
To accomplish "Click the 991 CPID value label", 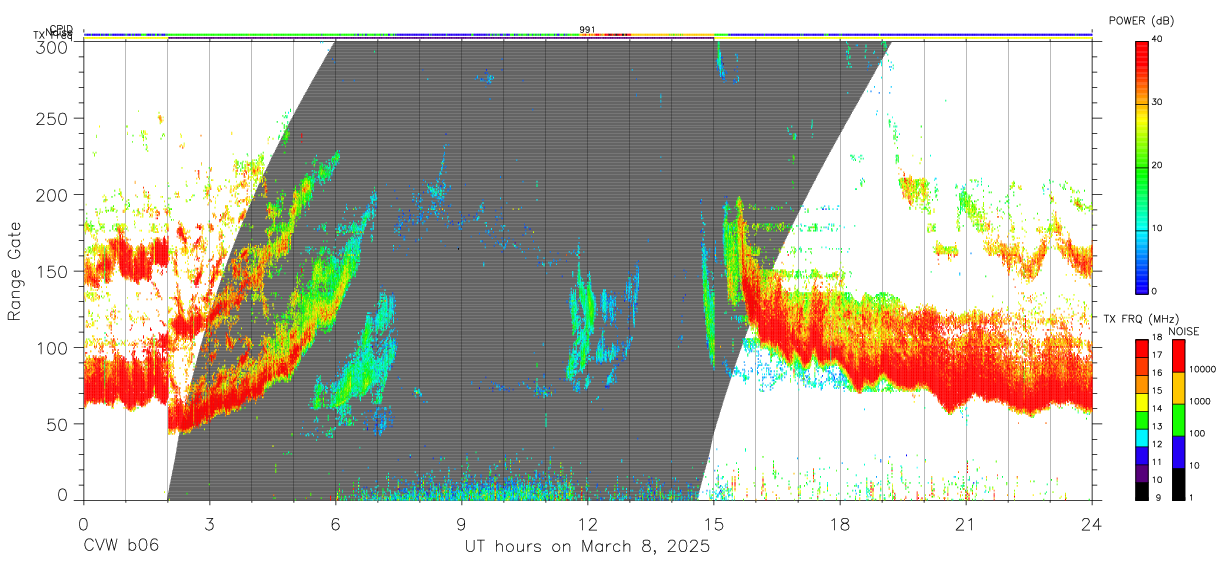I will point(587,29).
